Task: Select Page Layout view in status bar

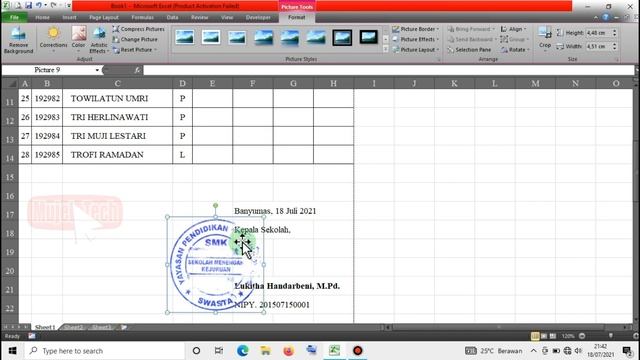Action: 544,336
